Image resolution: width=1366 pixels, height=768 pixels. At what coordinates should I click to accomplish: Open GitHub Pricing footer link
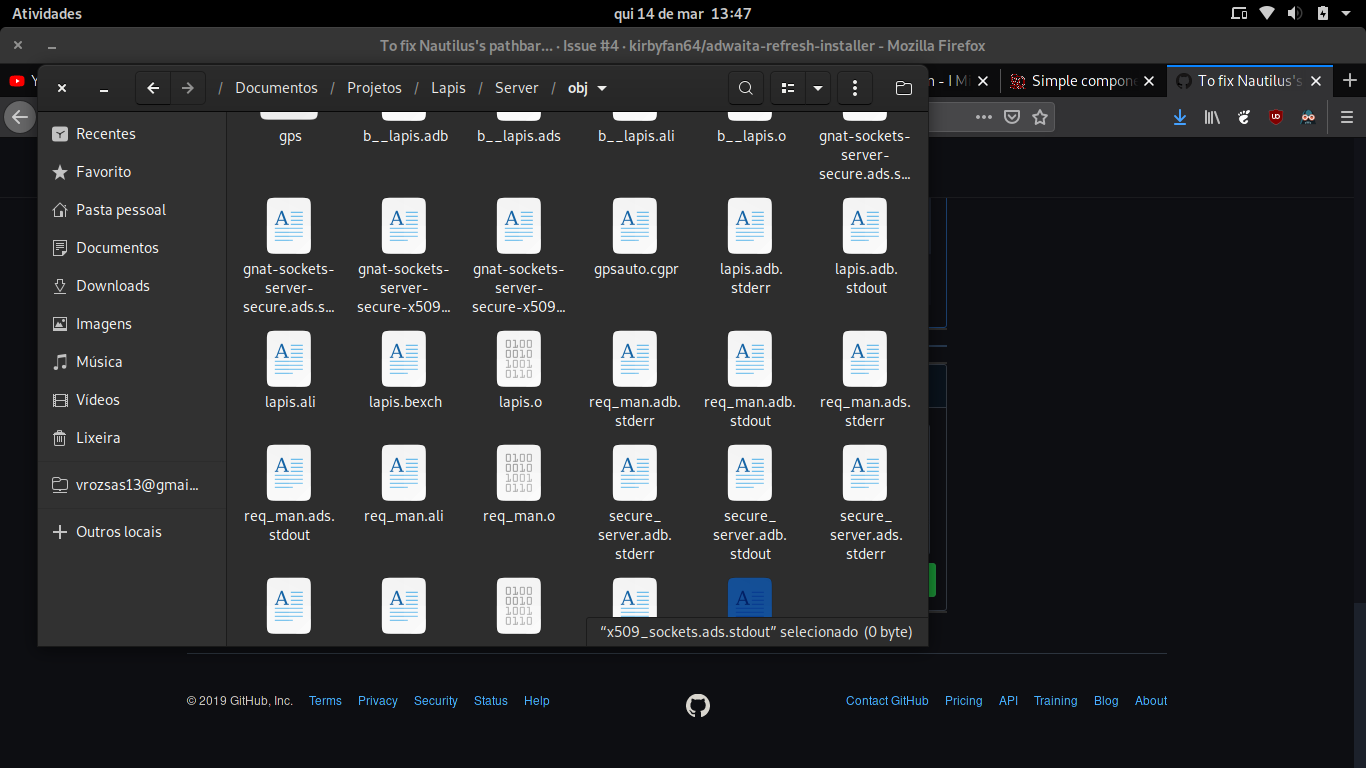(x=964, y=701)
